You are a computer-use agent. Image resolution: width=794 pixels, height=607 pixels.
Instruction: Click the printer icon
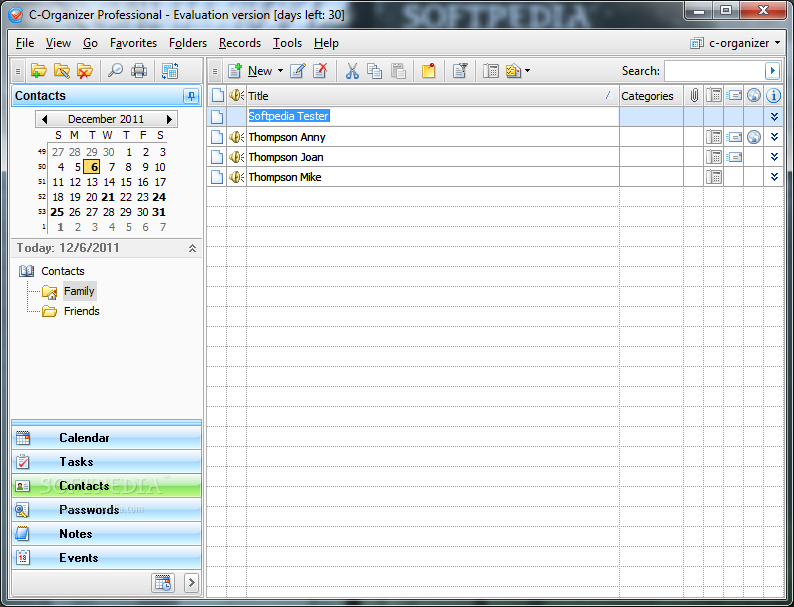pyautogui.click(x=139, y=71)
